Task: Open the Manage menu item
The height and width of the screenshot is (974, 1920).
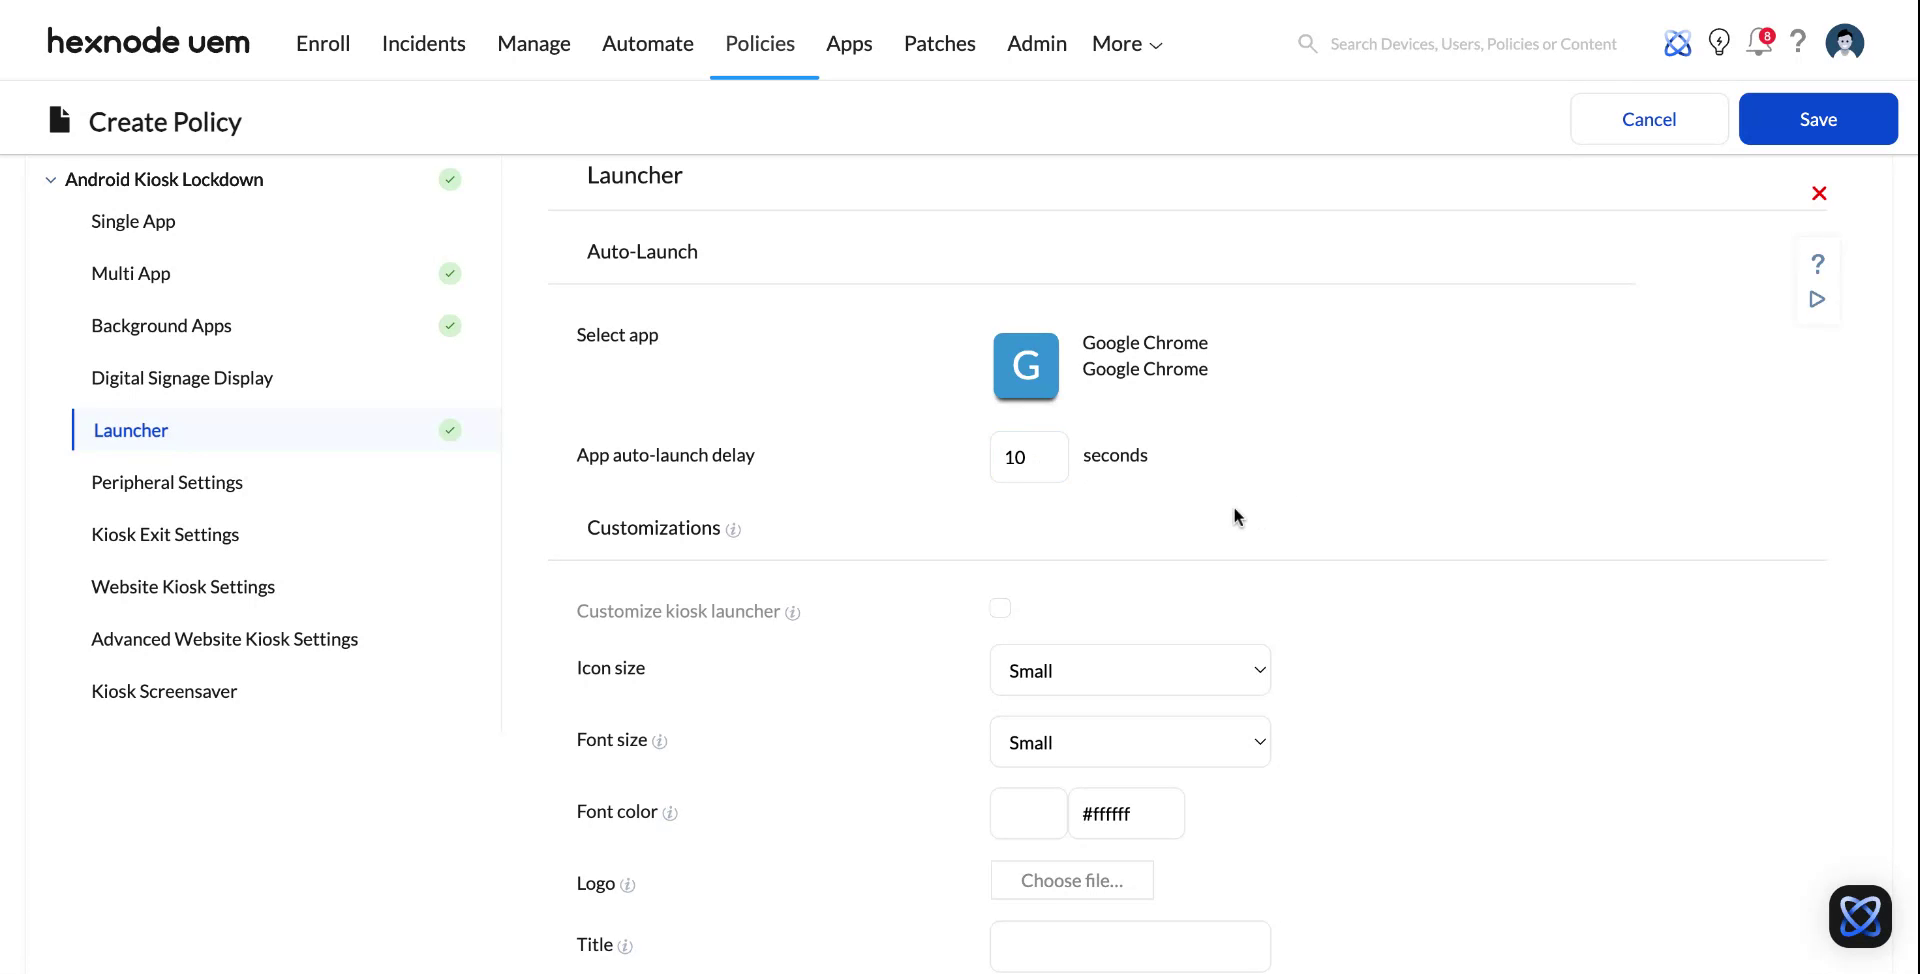Action: pyautogui.click(x=533, y=44)
